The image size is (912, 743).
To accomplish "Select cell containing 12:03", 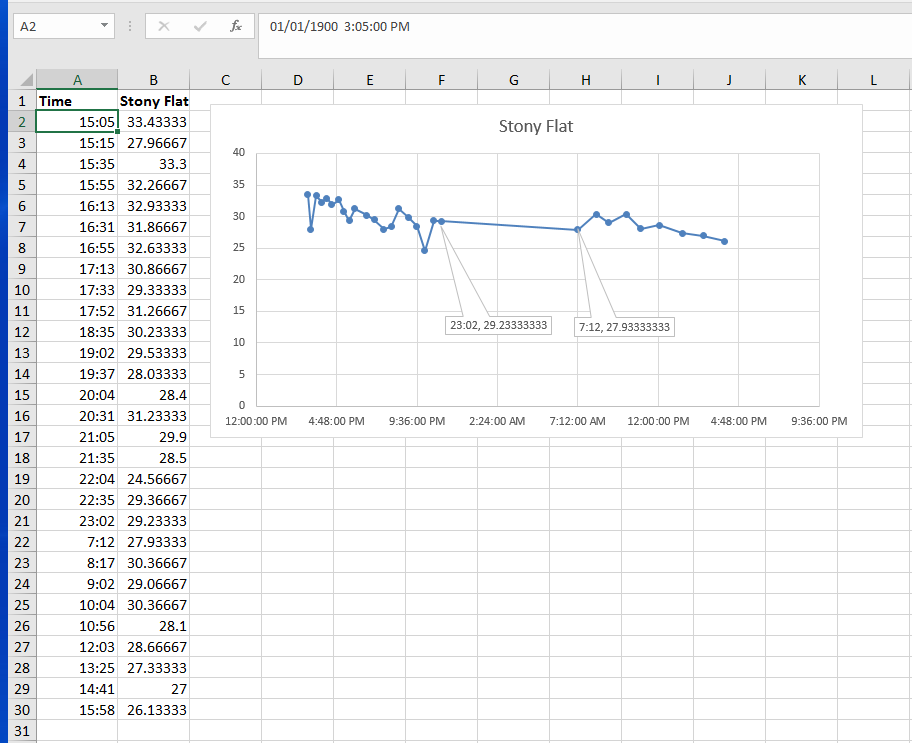I will point(77,647).
